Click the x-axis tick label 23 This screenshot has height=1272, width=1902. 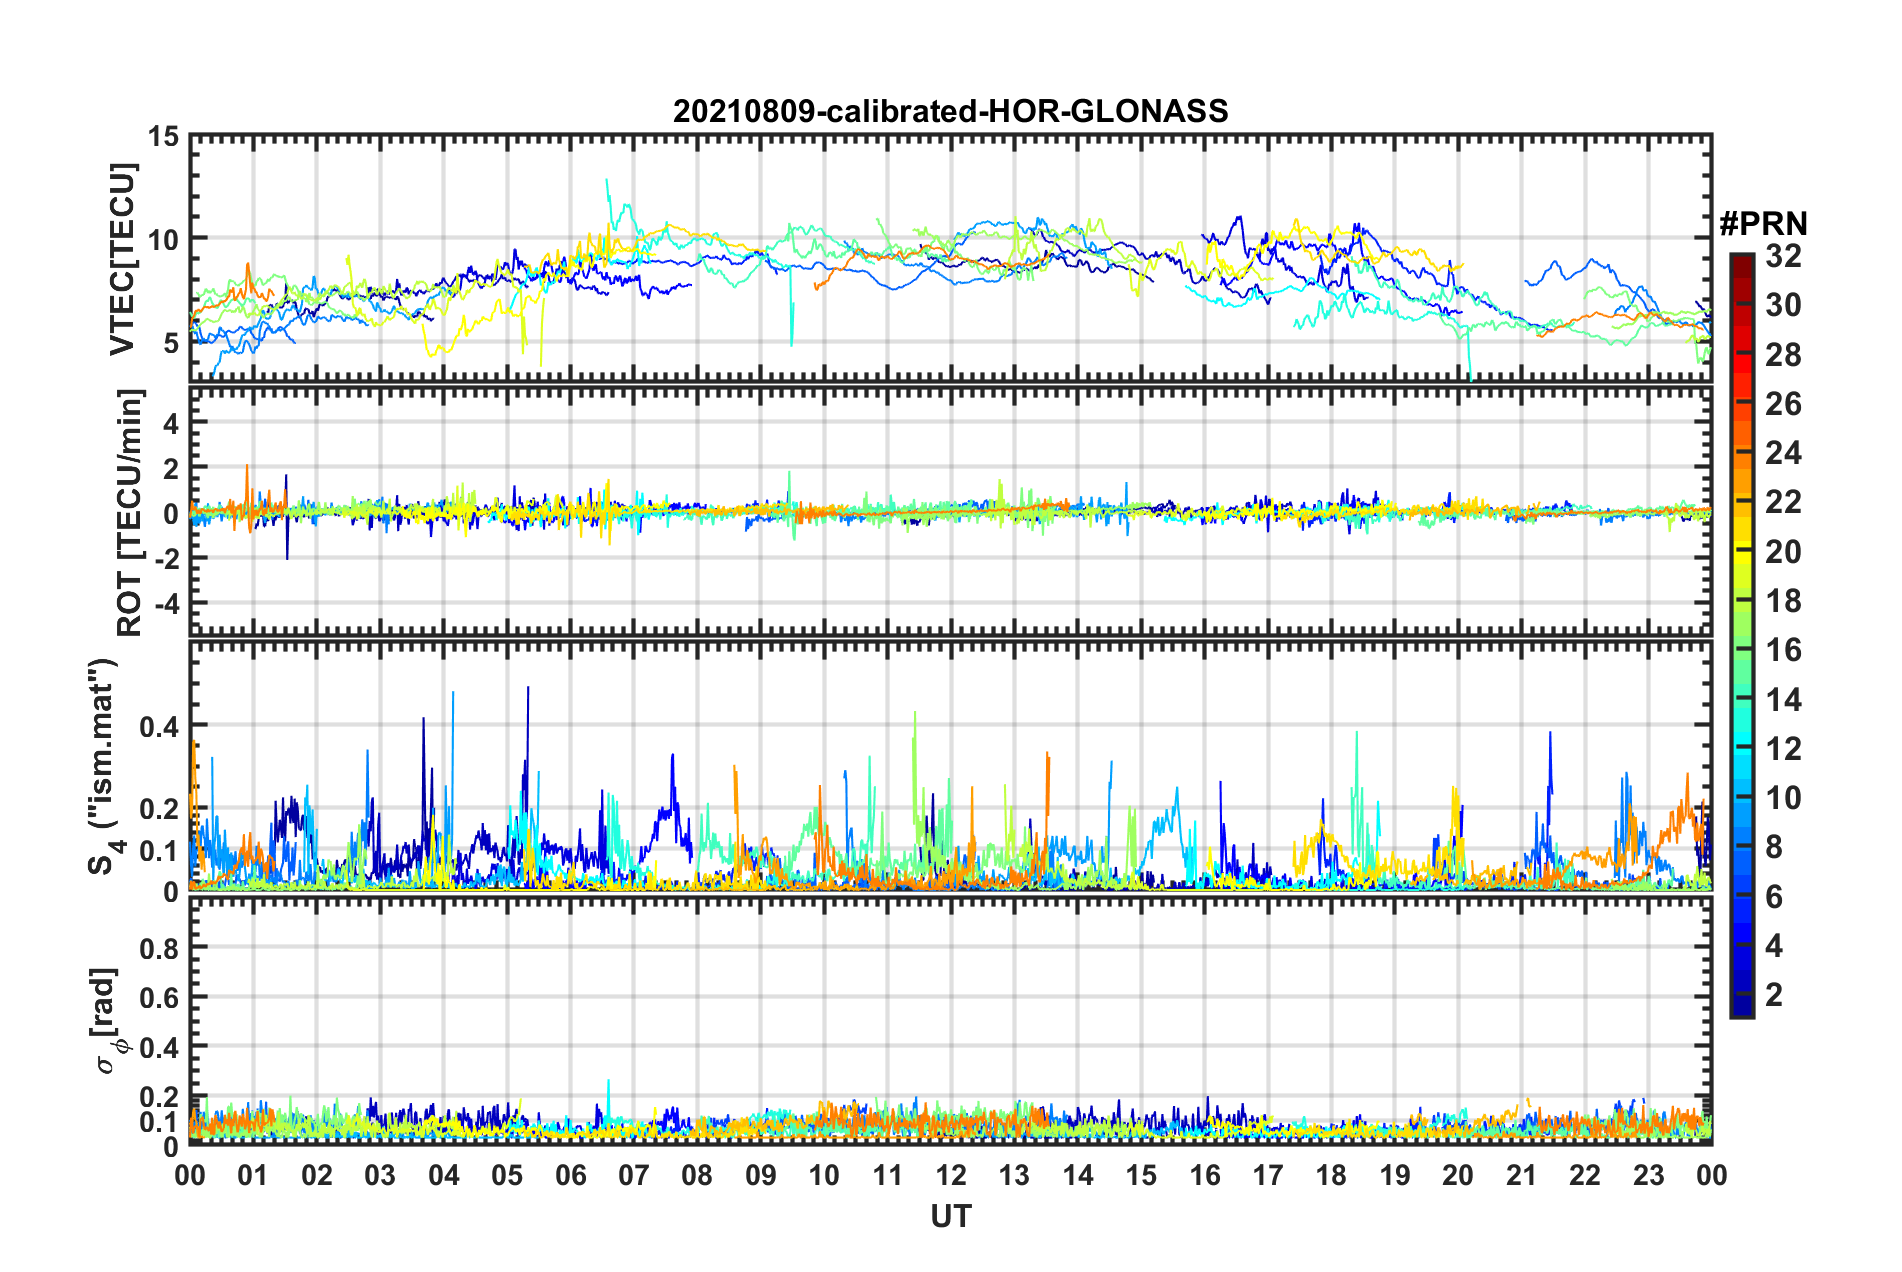point(1648,1176)
